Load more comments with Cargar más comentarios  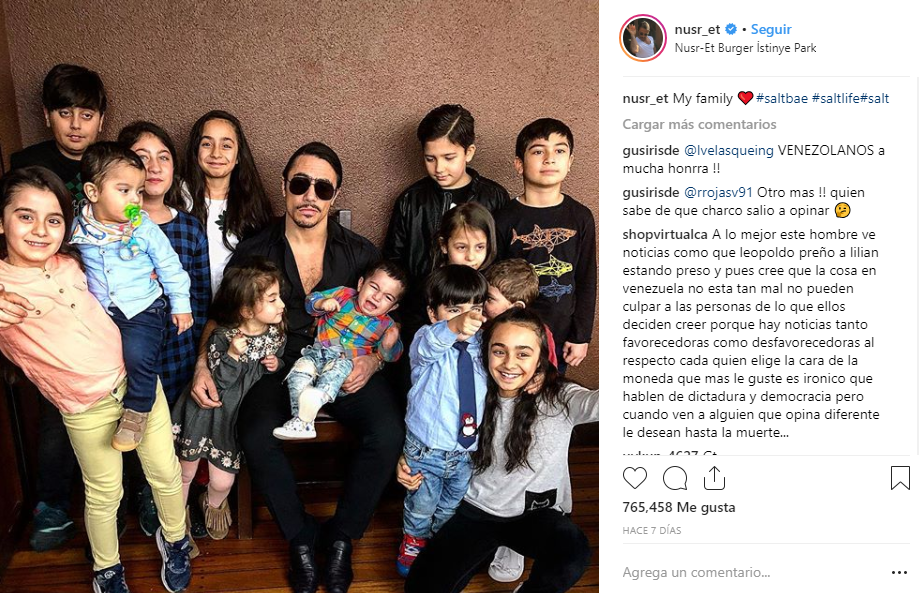(699, 124)
